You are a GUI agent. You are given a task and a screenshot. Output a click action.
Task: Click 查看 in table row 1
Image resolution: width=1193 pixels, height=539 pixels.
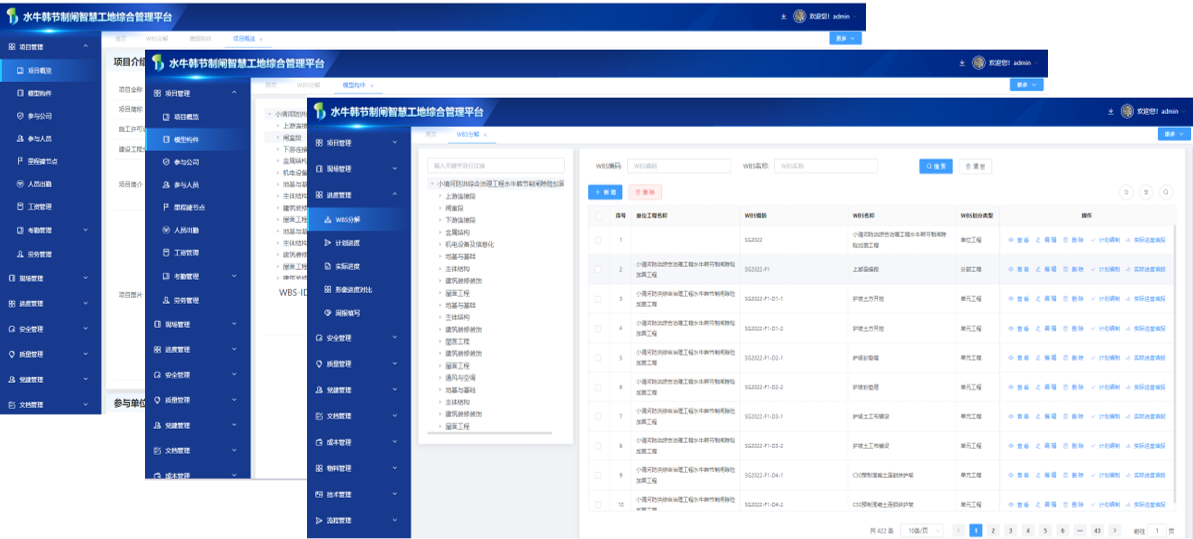tap(1018, 240)
